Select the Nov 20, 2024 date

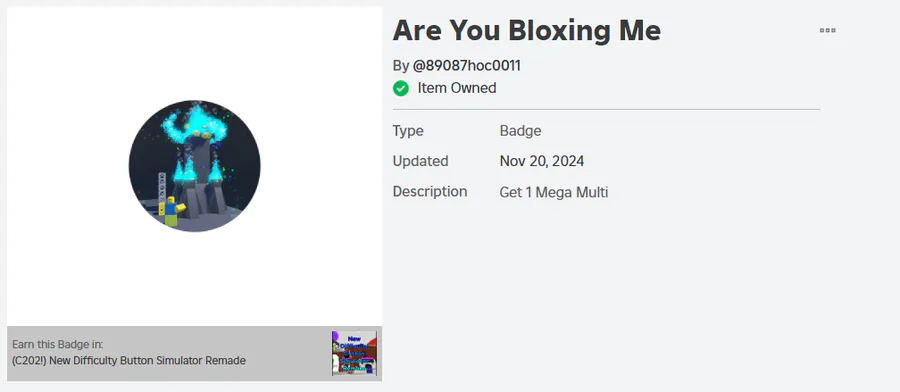click(x=542, y=161)
